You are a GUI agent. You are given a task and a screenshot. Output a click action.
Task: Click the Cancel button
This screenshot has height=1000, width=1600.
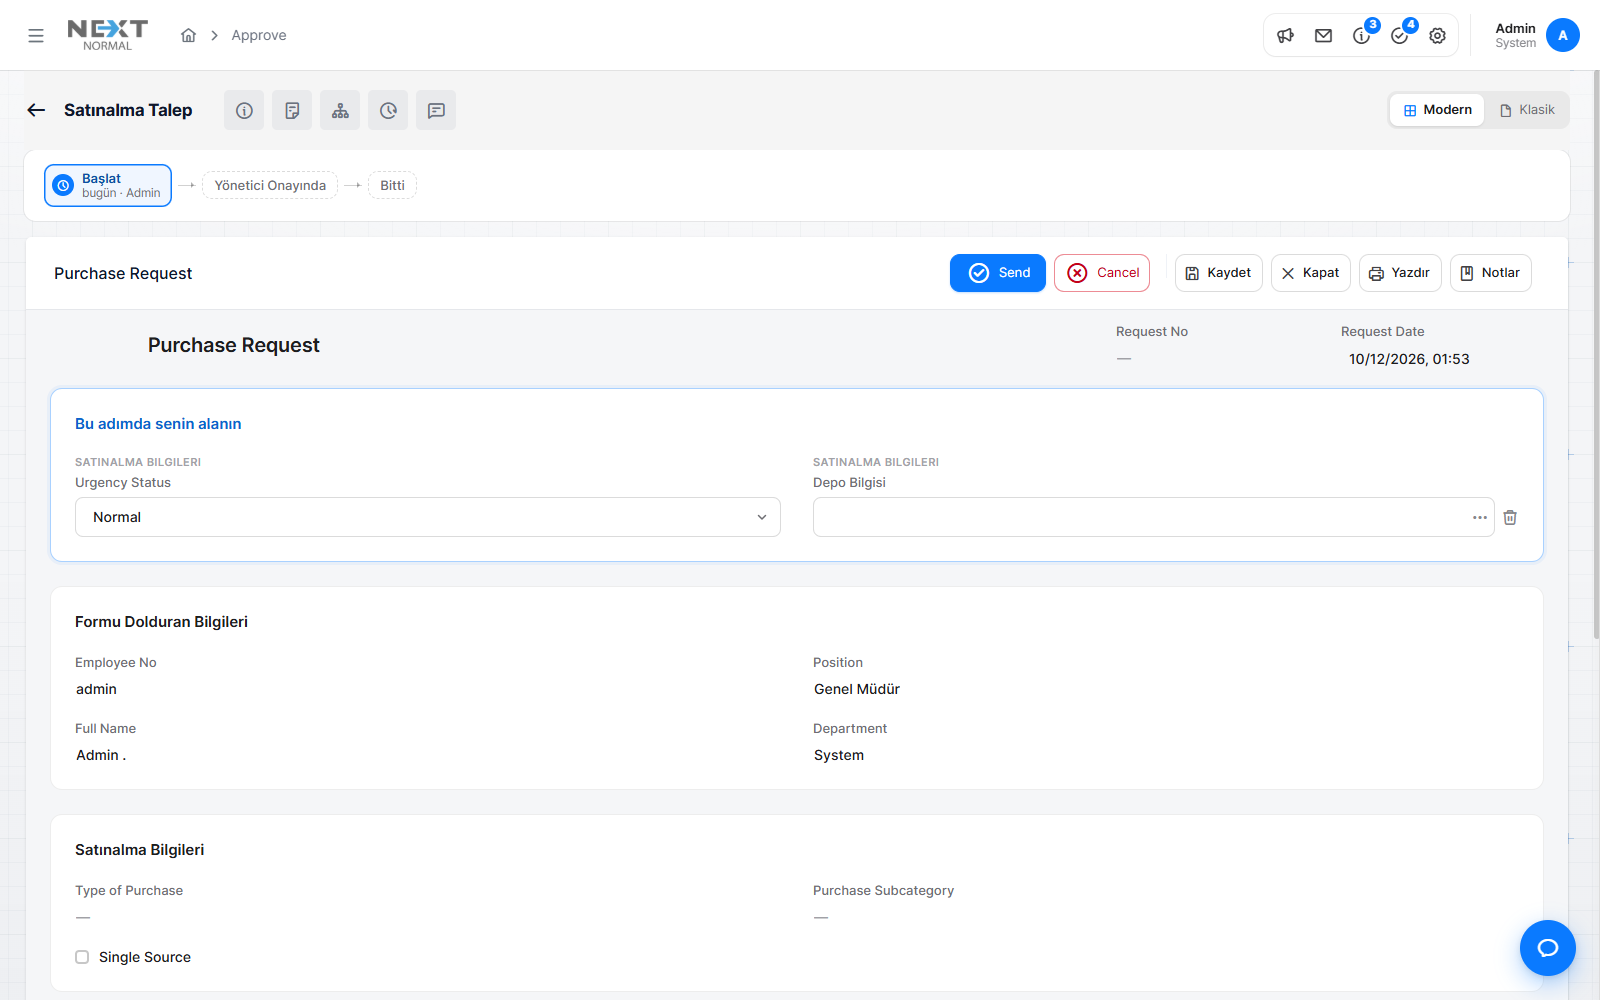(x=1102, y=273)
